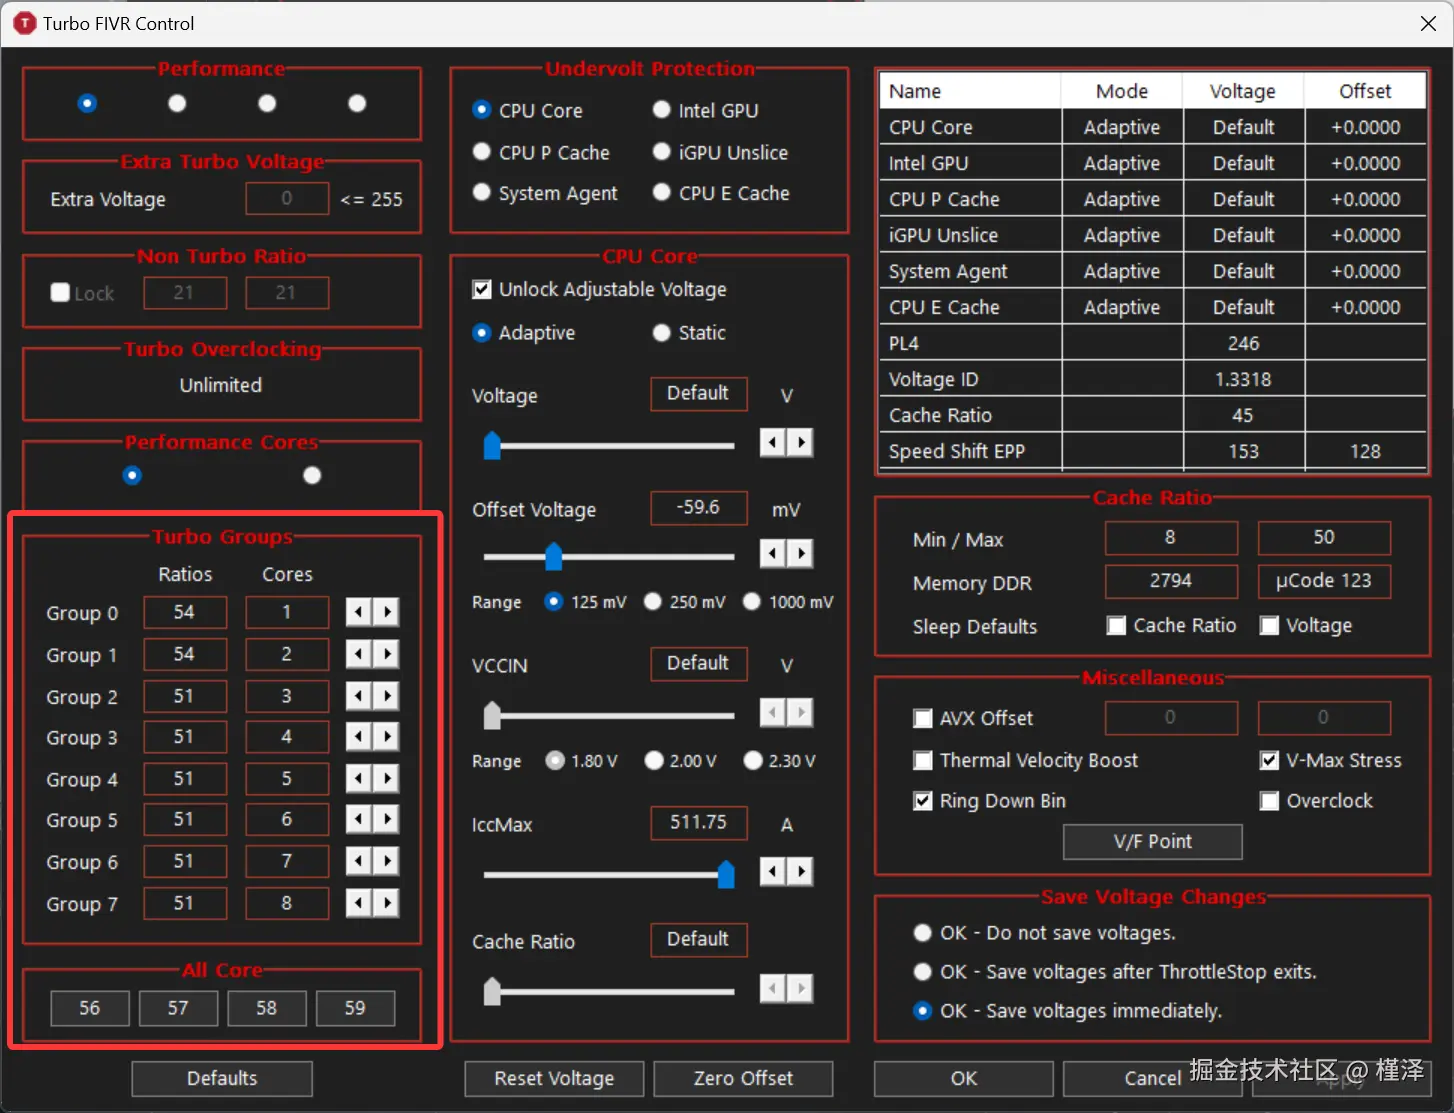The height and width of the screenshot is (1113, 1454).
Task: Toggle V-Max Stress checkbox
Action: coord(1269,760)
